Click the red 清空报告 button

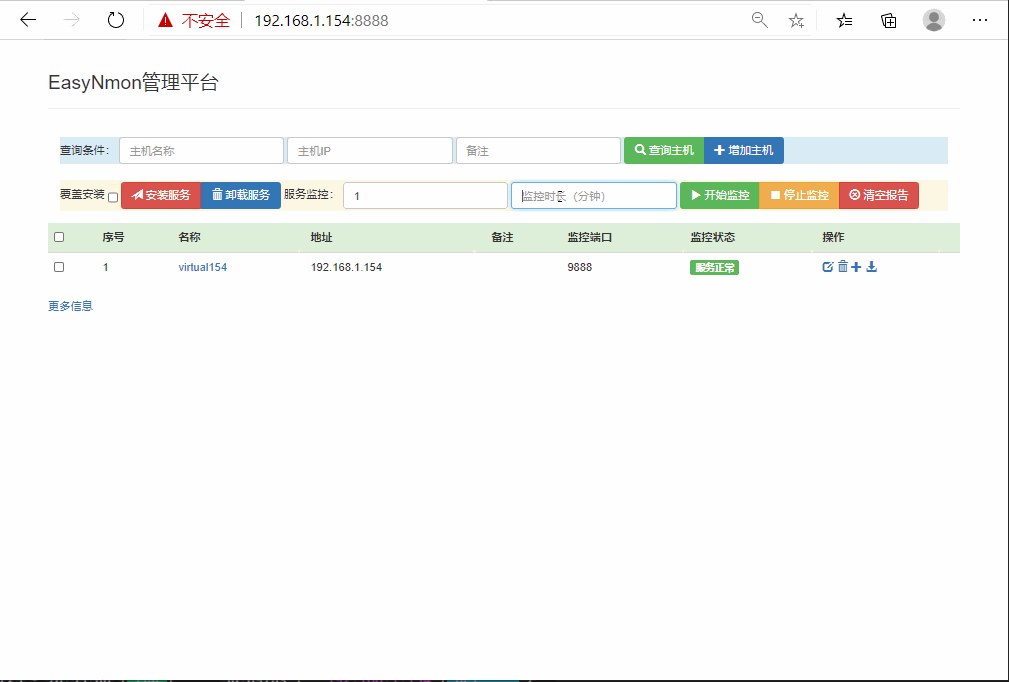point(878,195)
